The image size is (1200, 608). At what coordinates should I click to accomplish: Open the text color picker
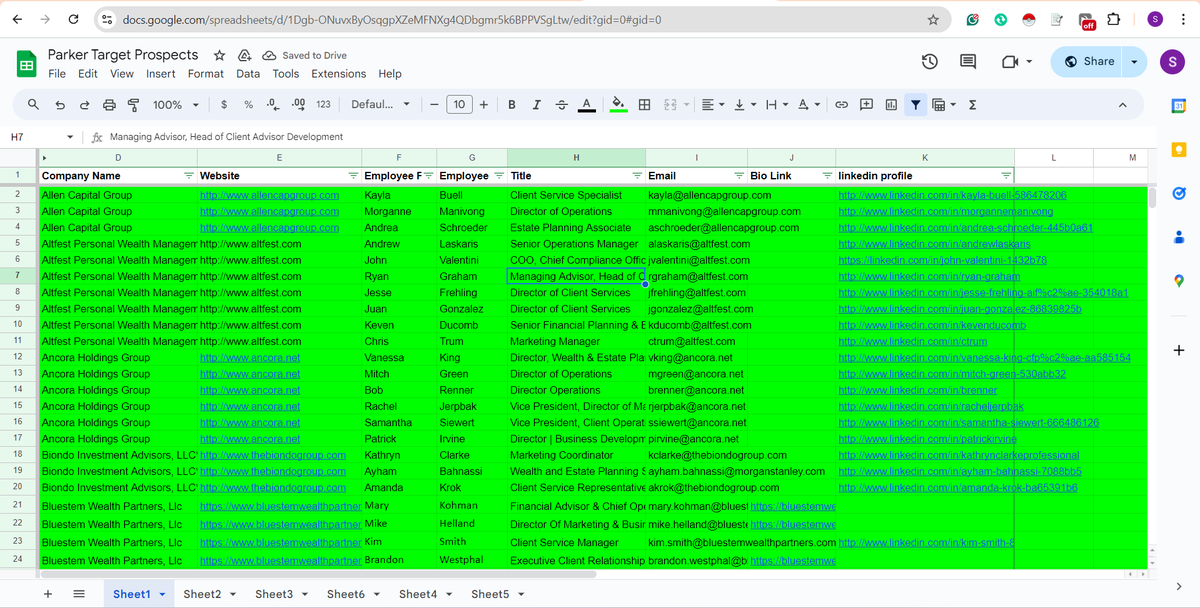click(x=587, y=104)
